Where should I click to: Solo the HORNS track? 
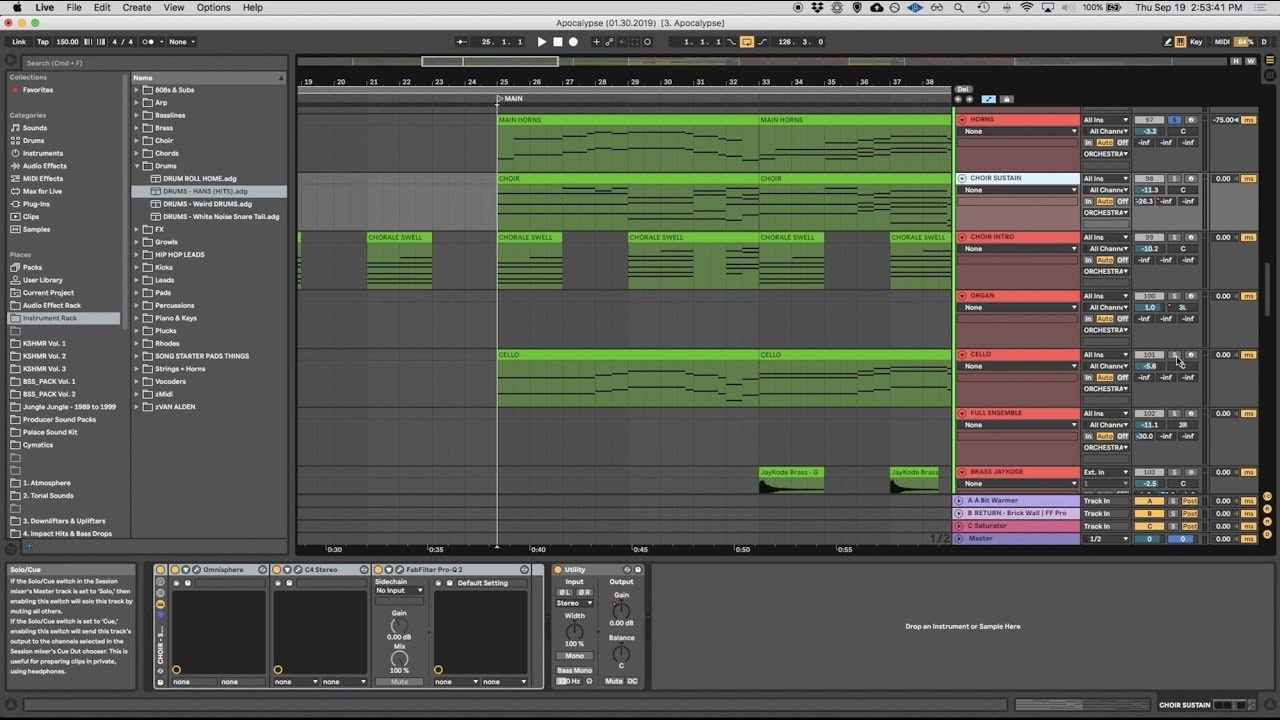point(1175,119)
